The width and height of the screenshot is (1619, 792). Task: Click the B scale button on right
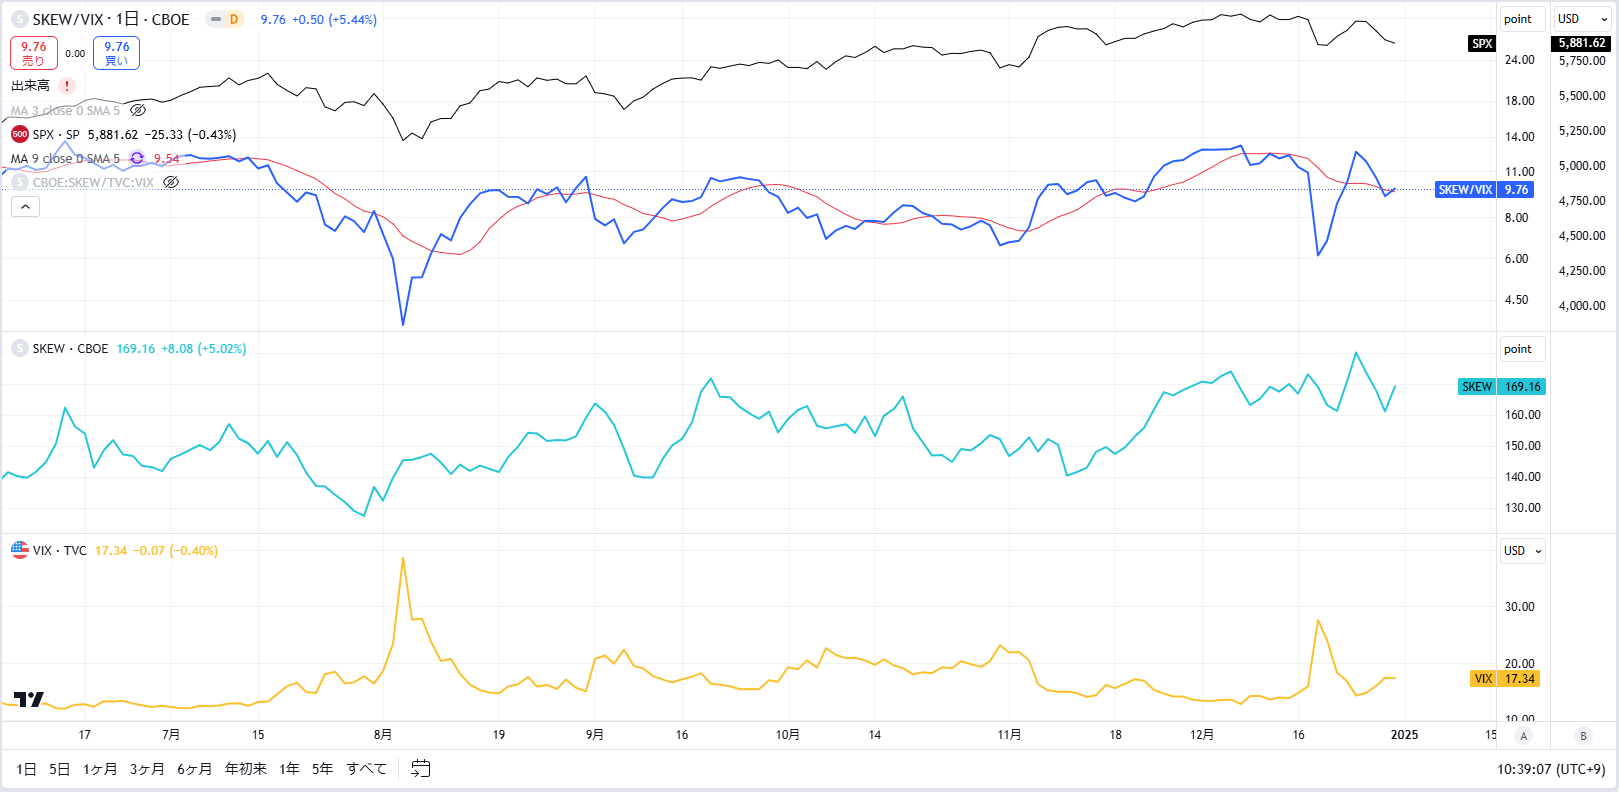coord(1583,735)
